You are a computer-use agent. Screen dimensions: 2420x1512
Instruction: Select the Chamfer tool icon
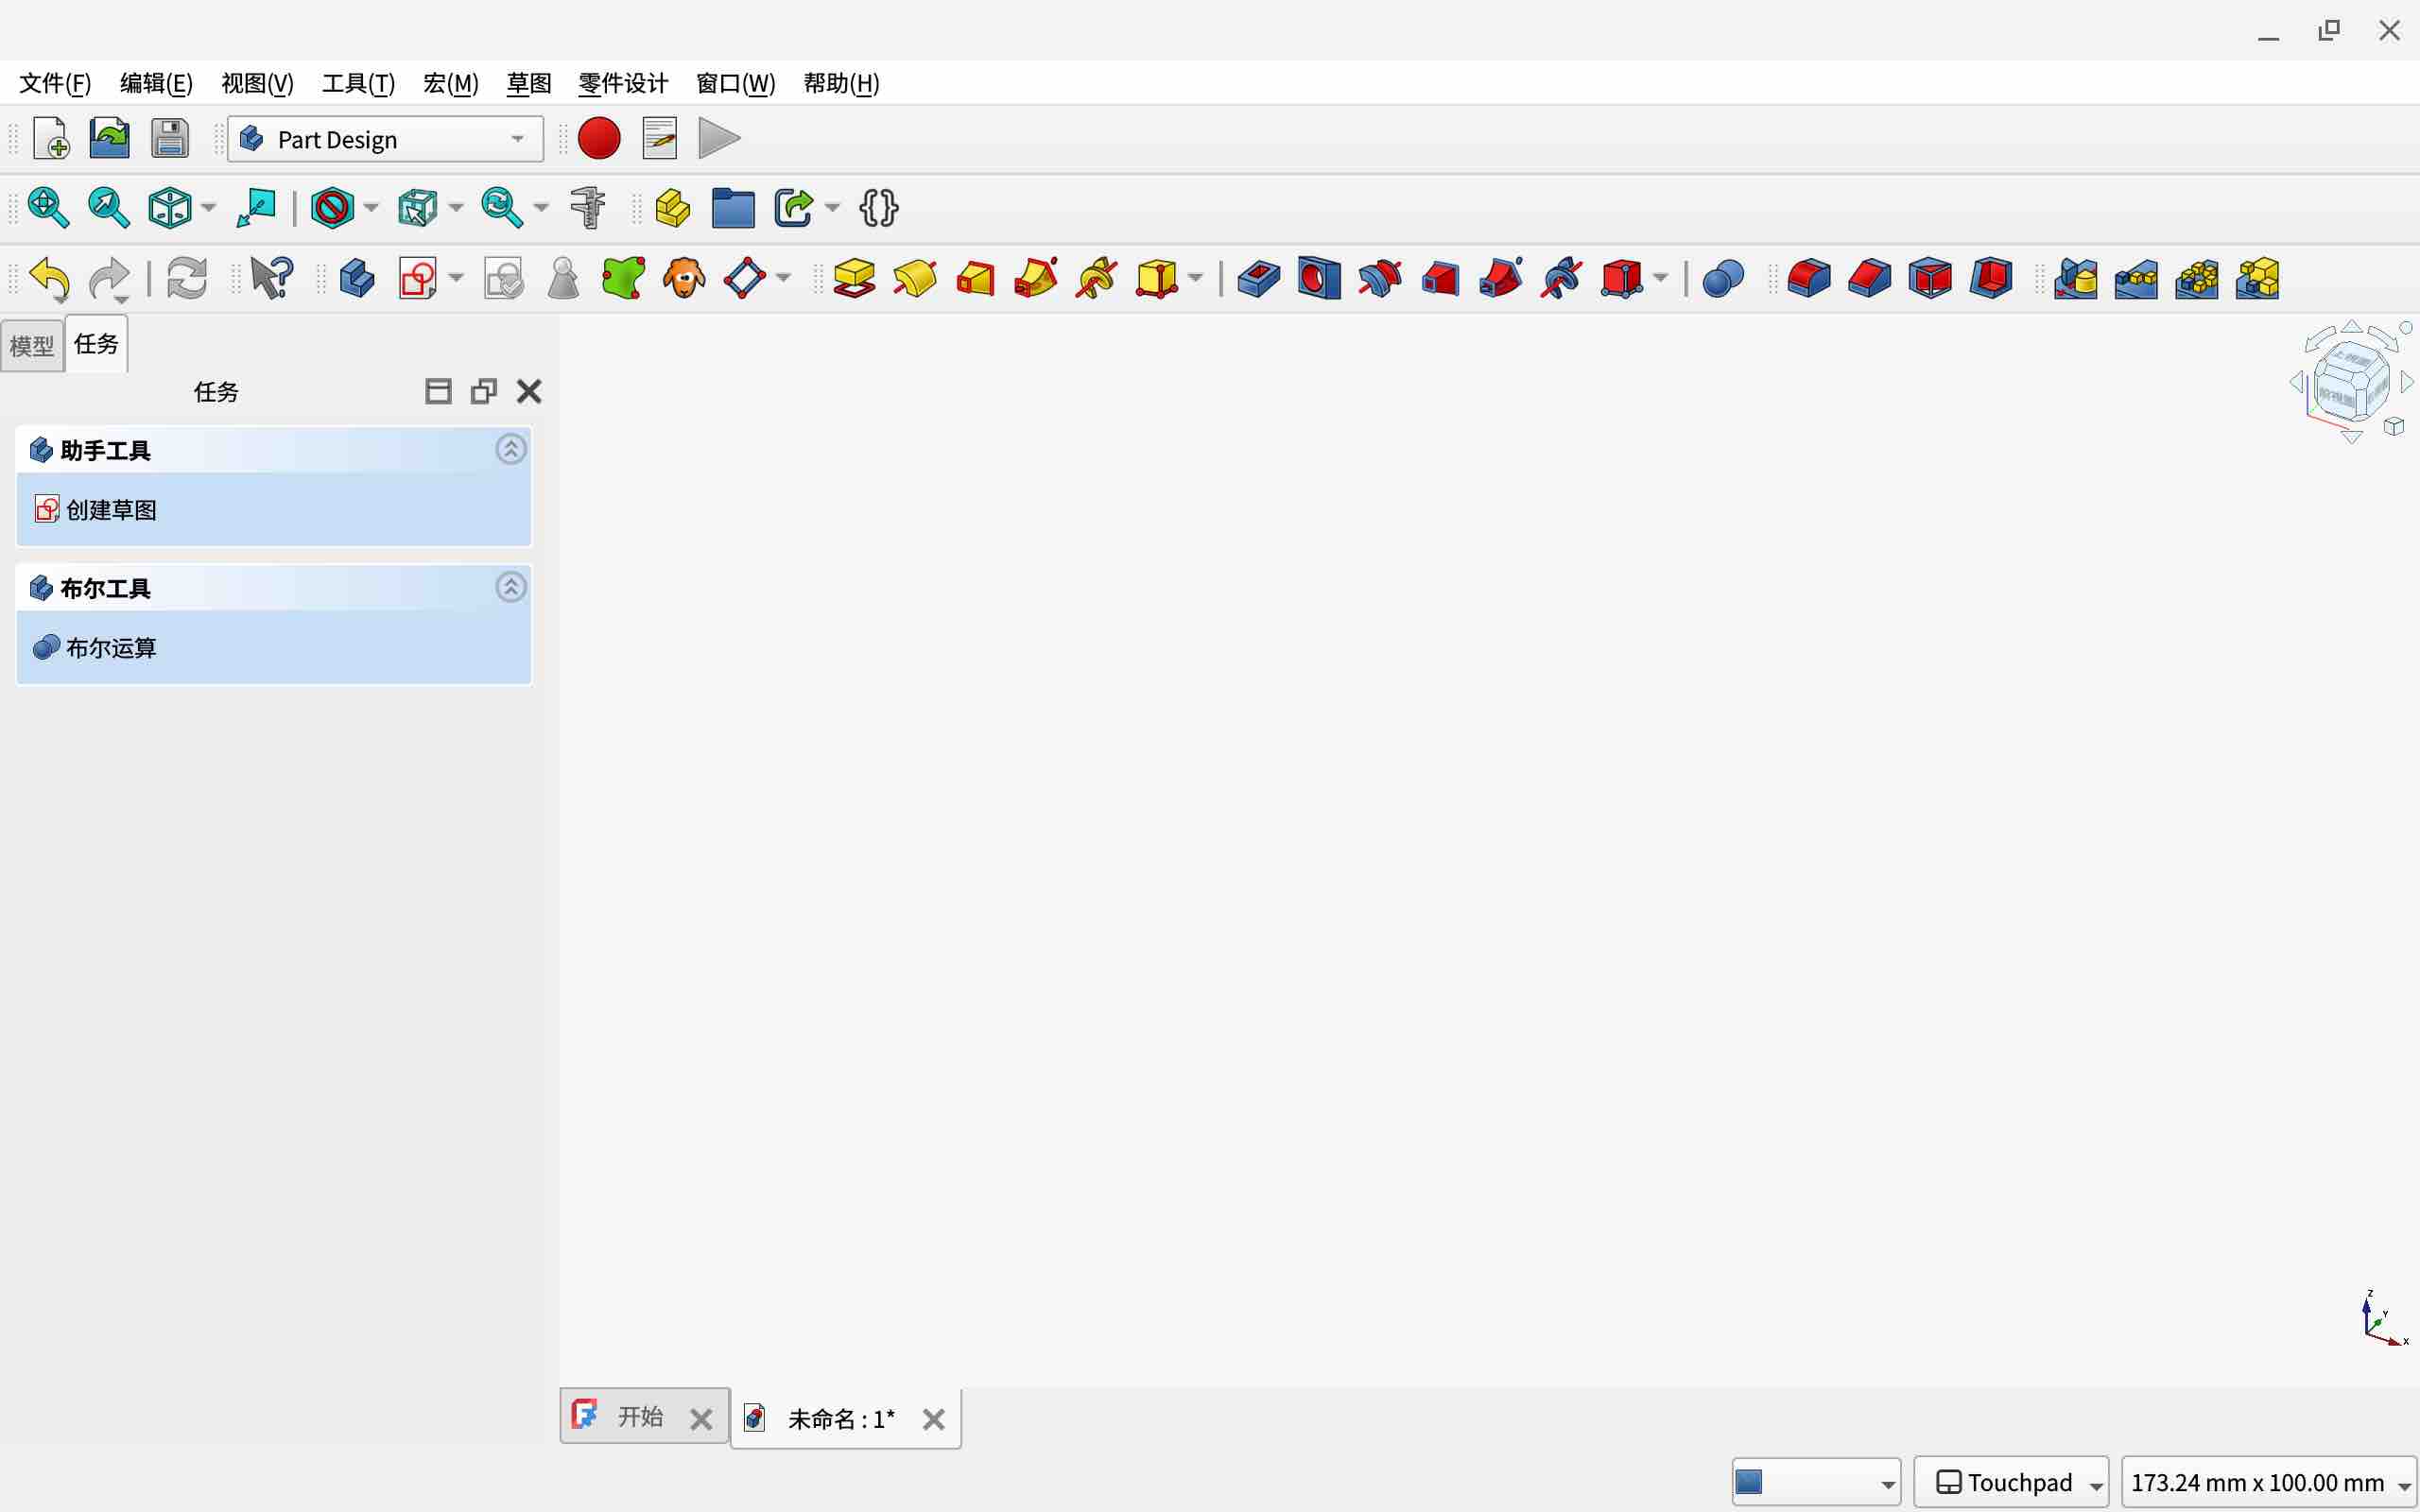pyautogui.click(x=1869, y=278)
